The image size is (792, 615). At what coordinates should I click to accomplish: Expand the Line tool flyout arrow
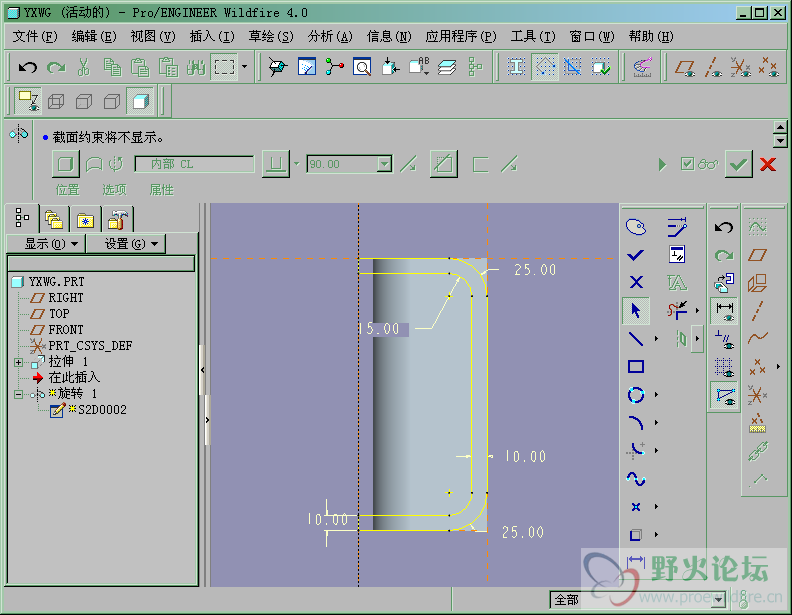657,339
